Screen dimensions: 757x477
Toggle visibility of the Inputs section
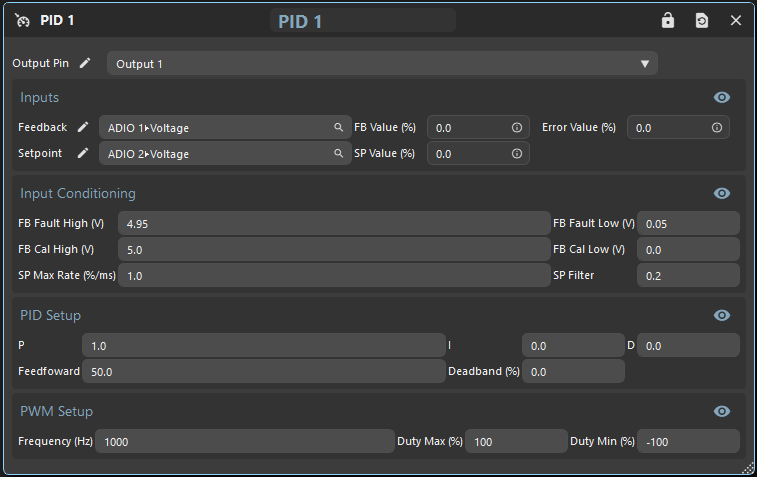722,97
